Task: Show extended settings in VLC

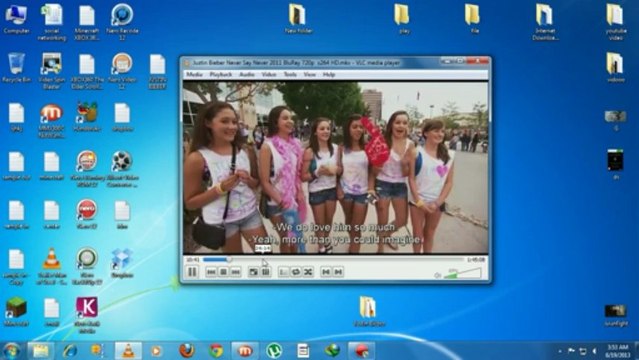Action: [265, 272]
